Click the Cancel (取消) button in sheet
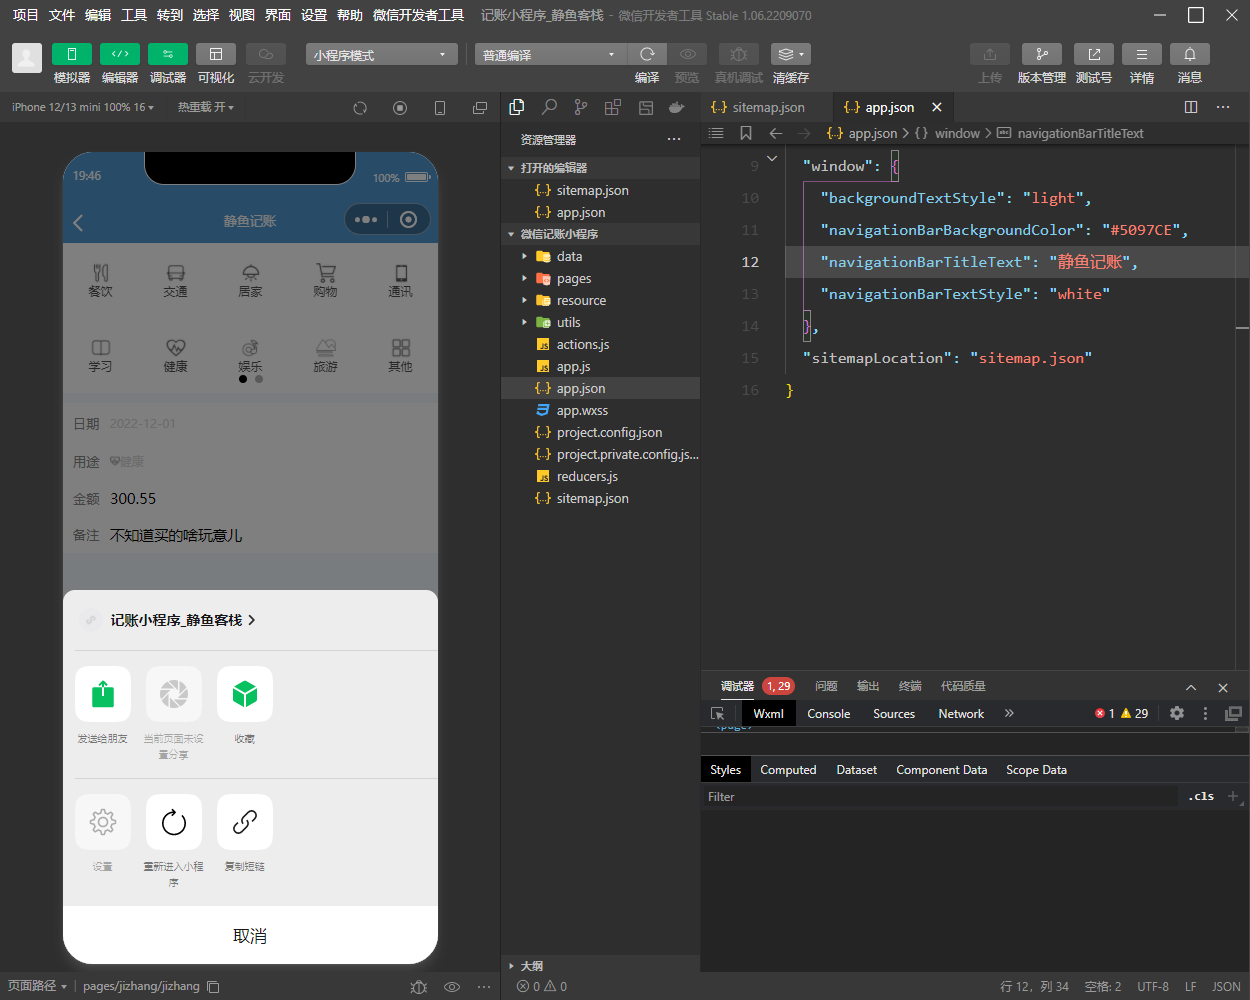 pos(250,936)
